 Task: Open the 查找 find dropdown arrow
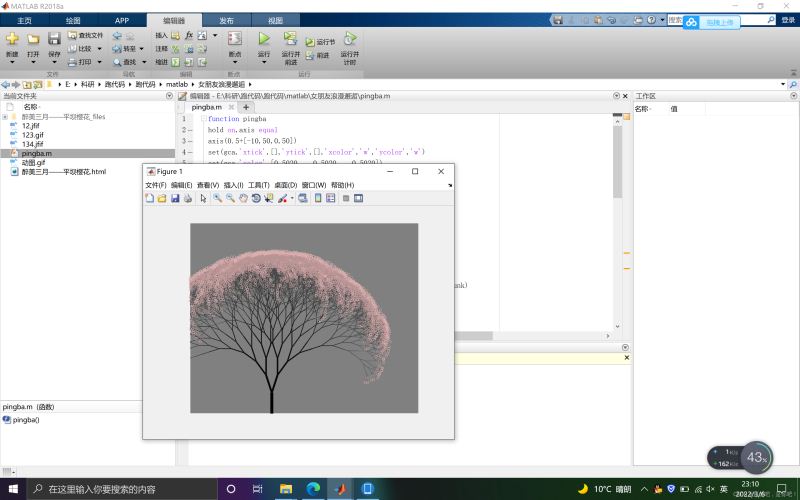[144, 62]
